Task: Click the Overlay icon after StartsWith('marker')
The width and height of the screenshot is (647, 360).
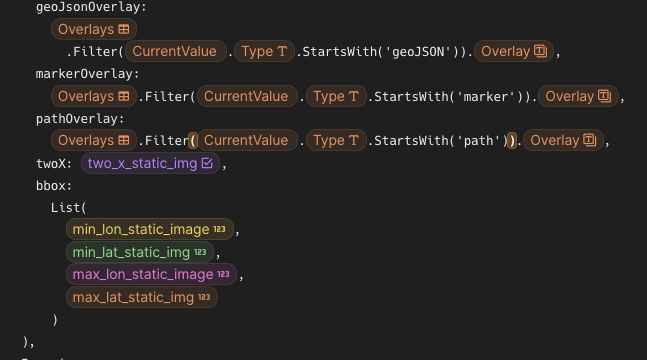Action: (x=604, y=96)
